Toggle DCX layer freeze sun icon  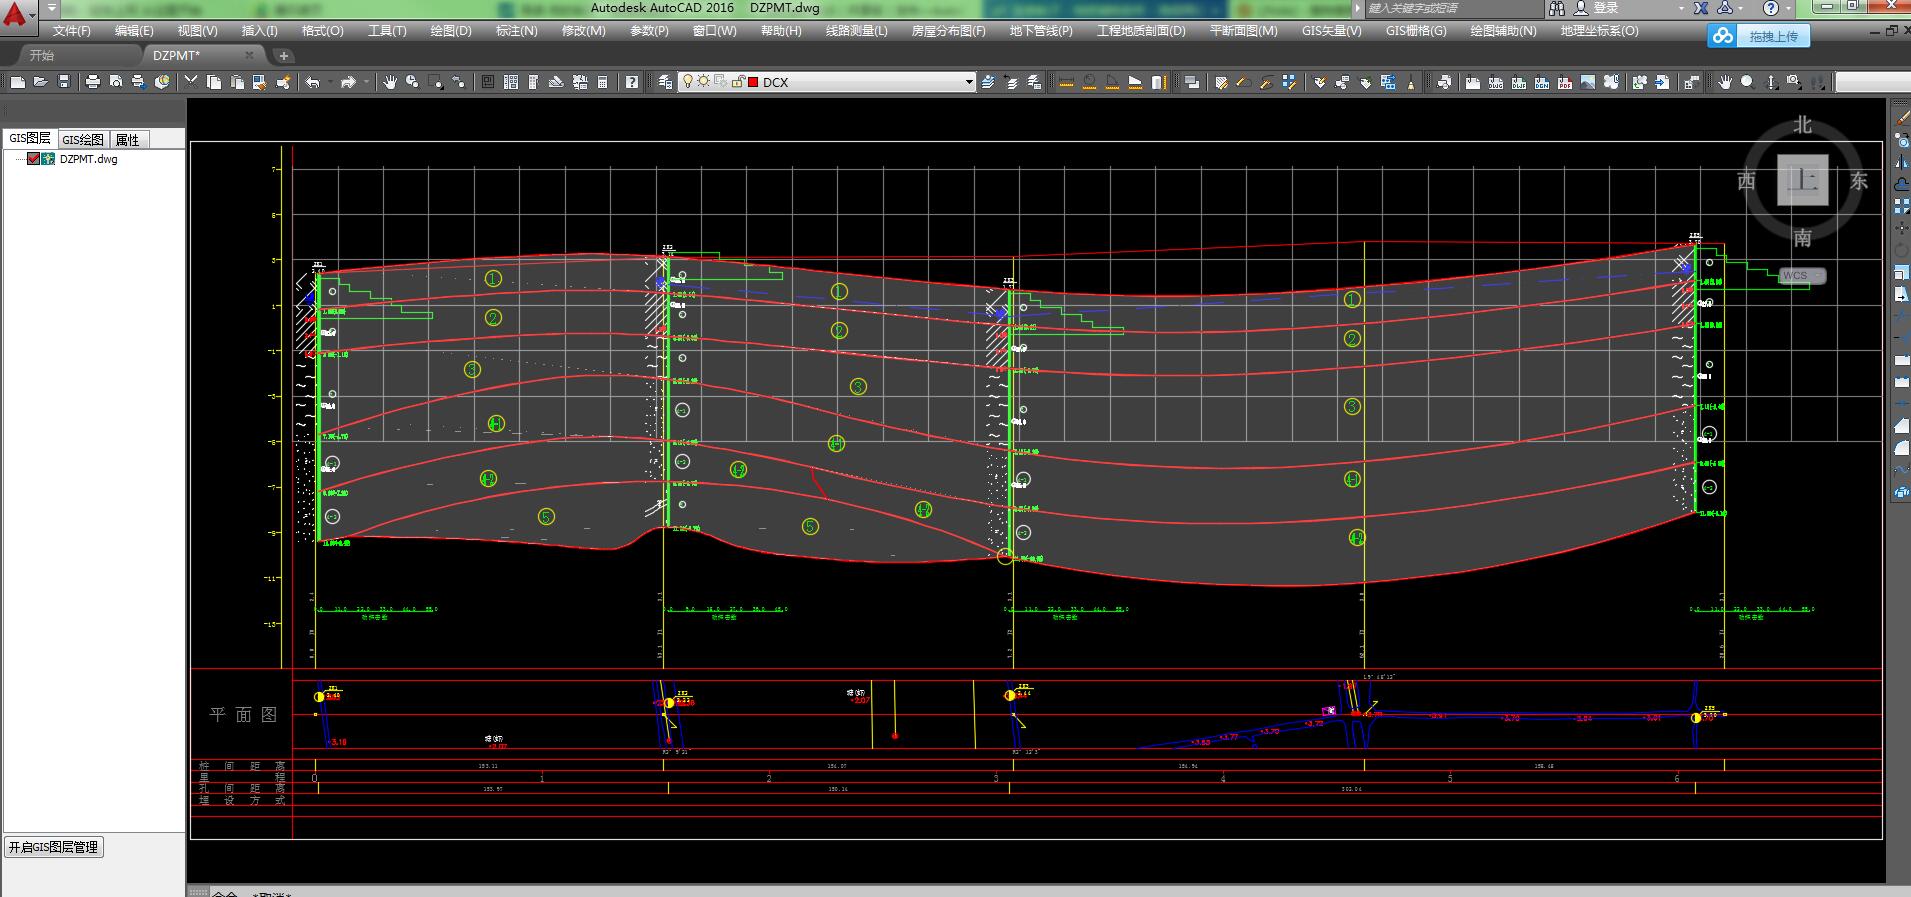(703, 81)
